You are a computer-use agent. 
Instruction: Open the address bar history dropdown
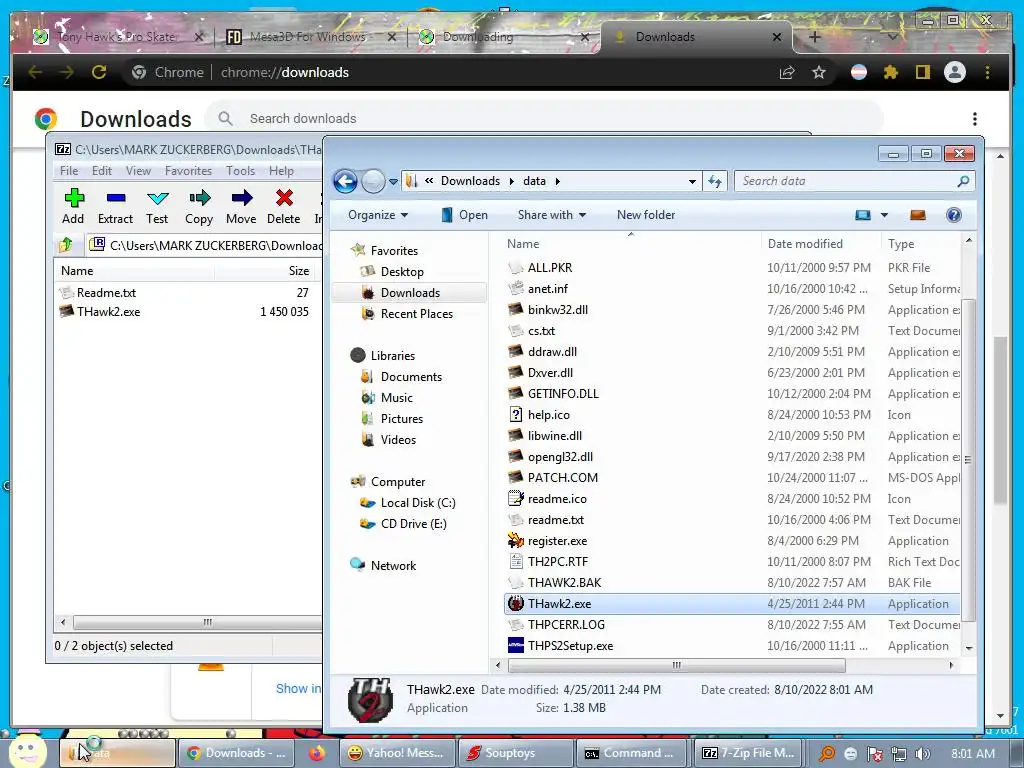[x=692, y=182]
